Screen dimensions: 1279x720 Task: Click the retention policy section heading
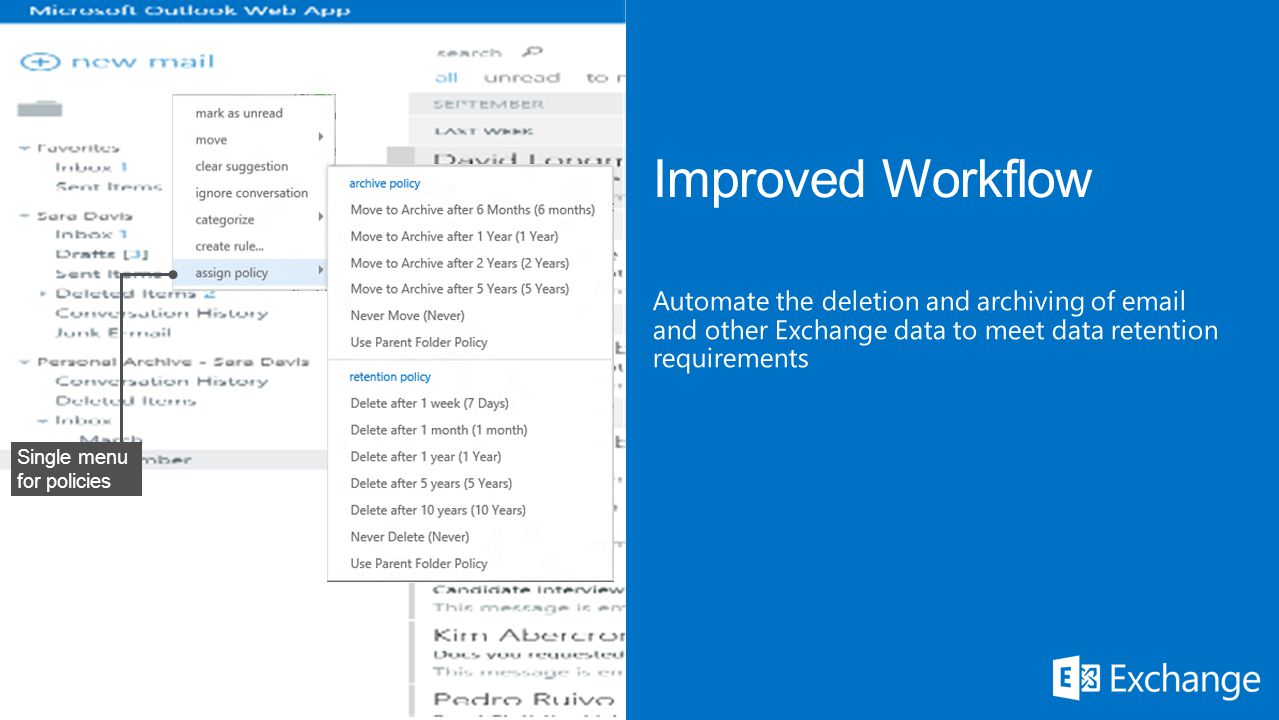390,377
